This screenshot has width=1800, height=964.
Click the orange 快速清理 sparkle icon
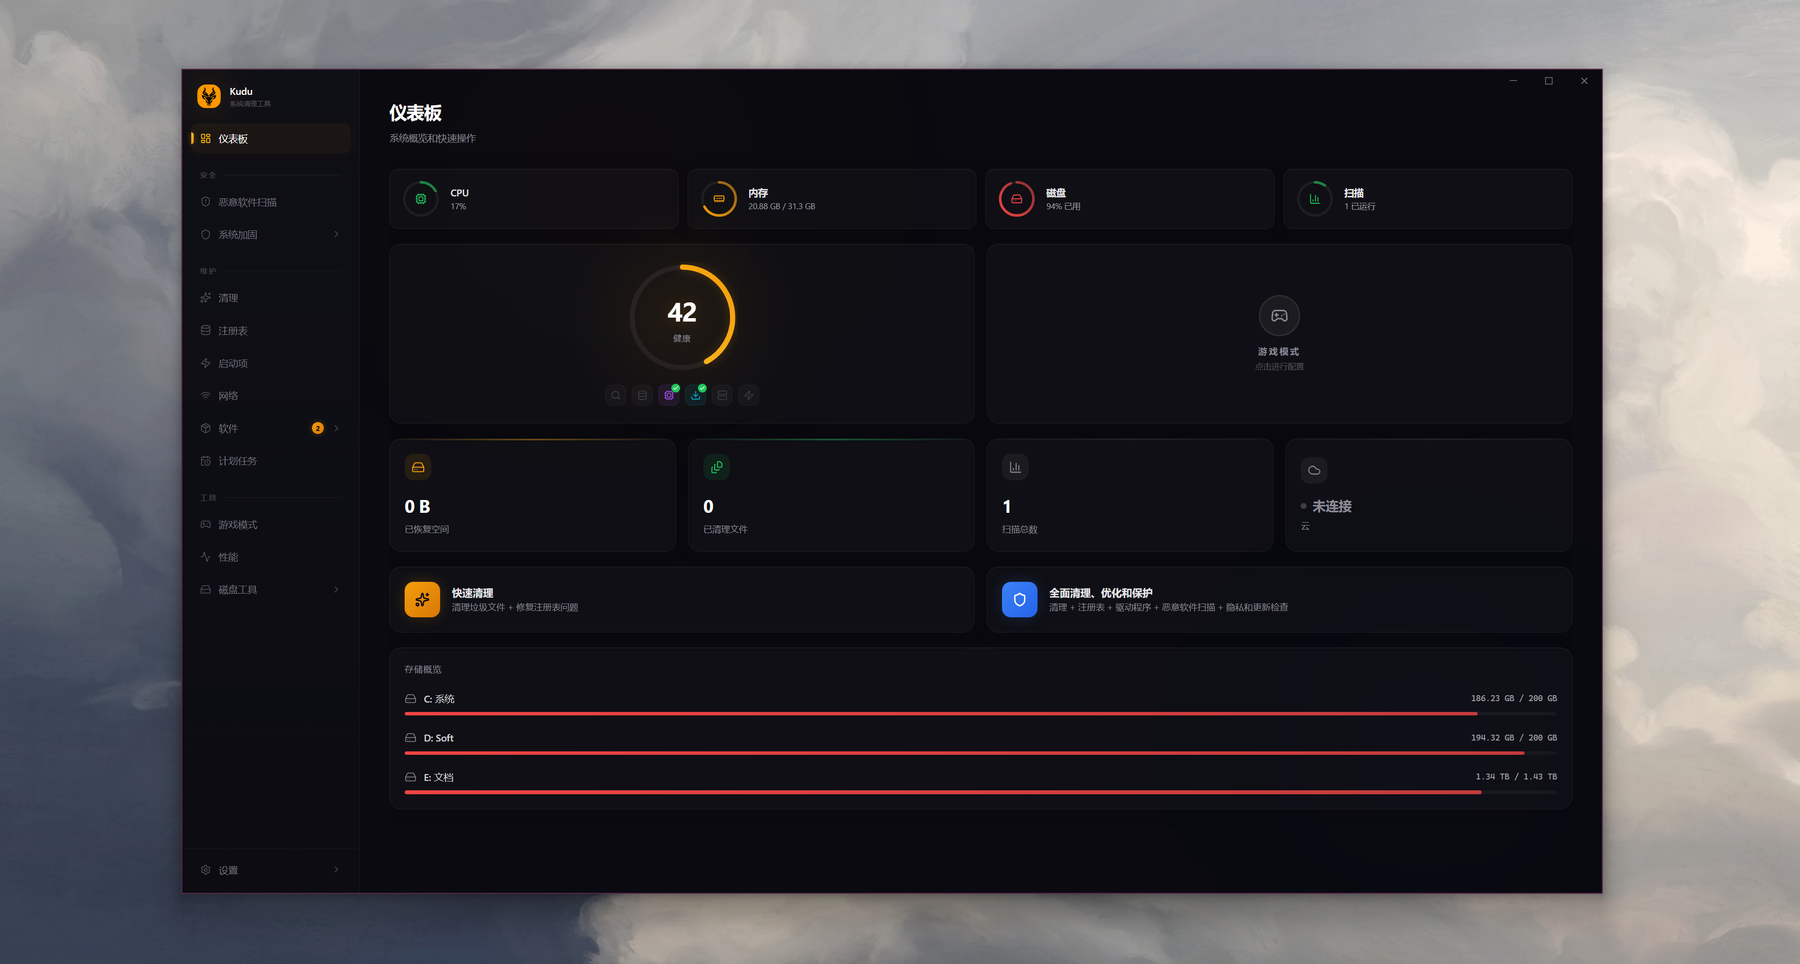(422, 600)
